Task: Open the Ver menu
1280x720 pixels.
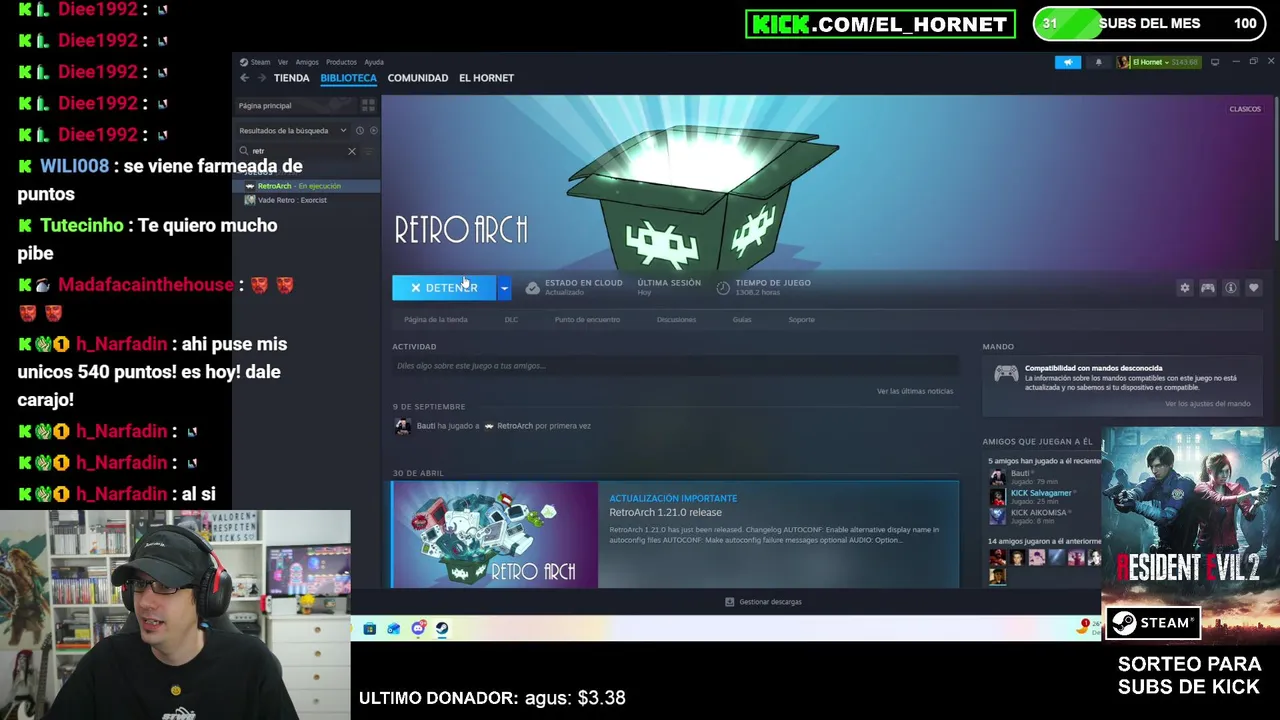Action: click(x=283, y=62)
